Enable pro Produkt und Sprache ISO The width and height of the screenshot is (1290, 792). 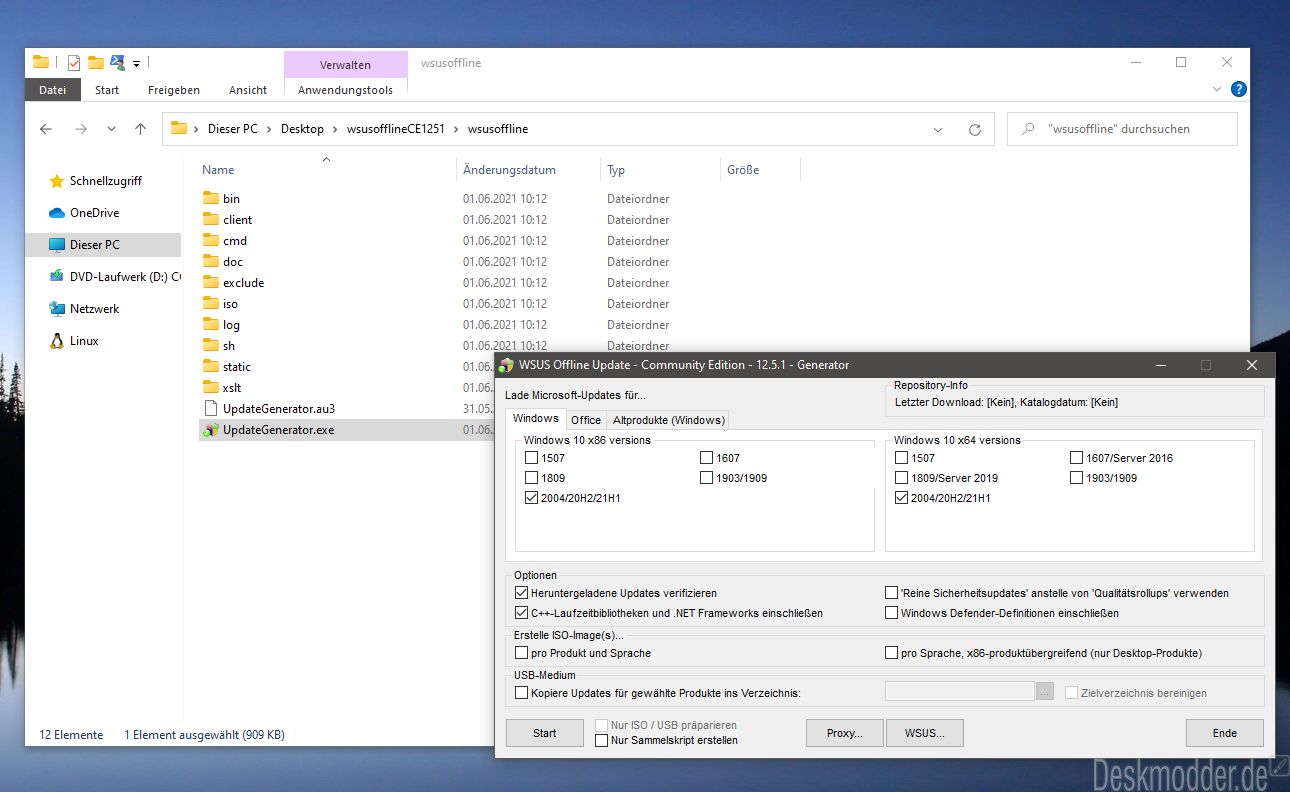[x=521, y=653]
